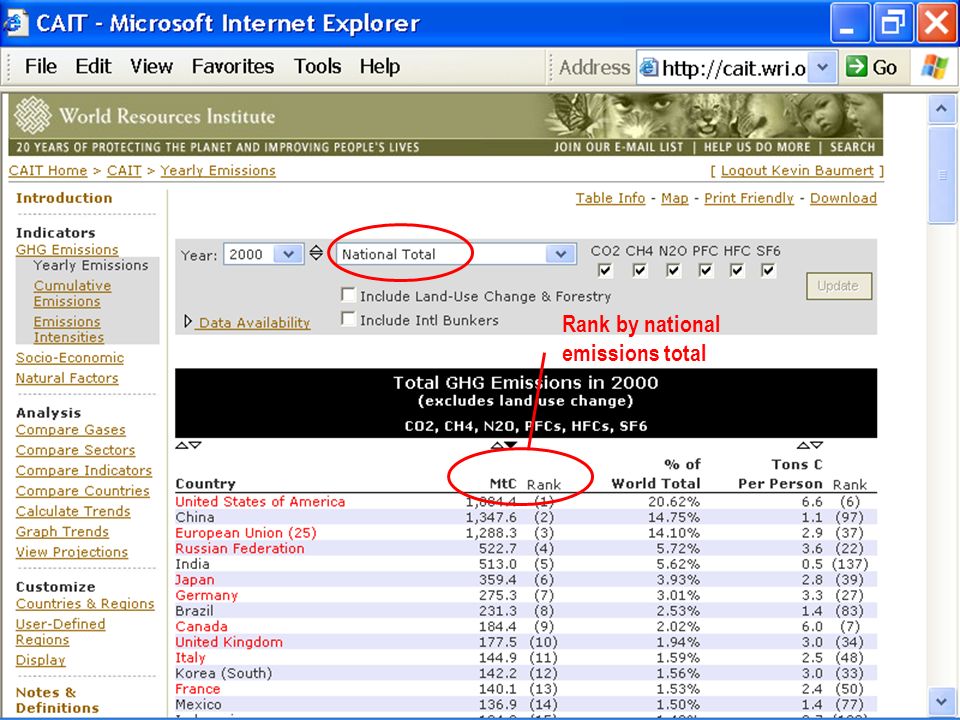
Task: Open the Table Info link
Action: click(x=610, y=198)
